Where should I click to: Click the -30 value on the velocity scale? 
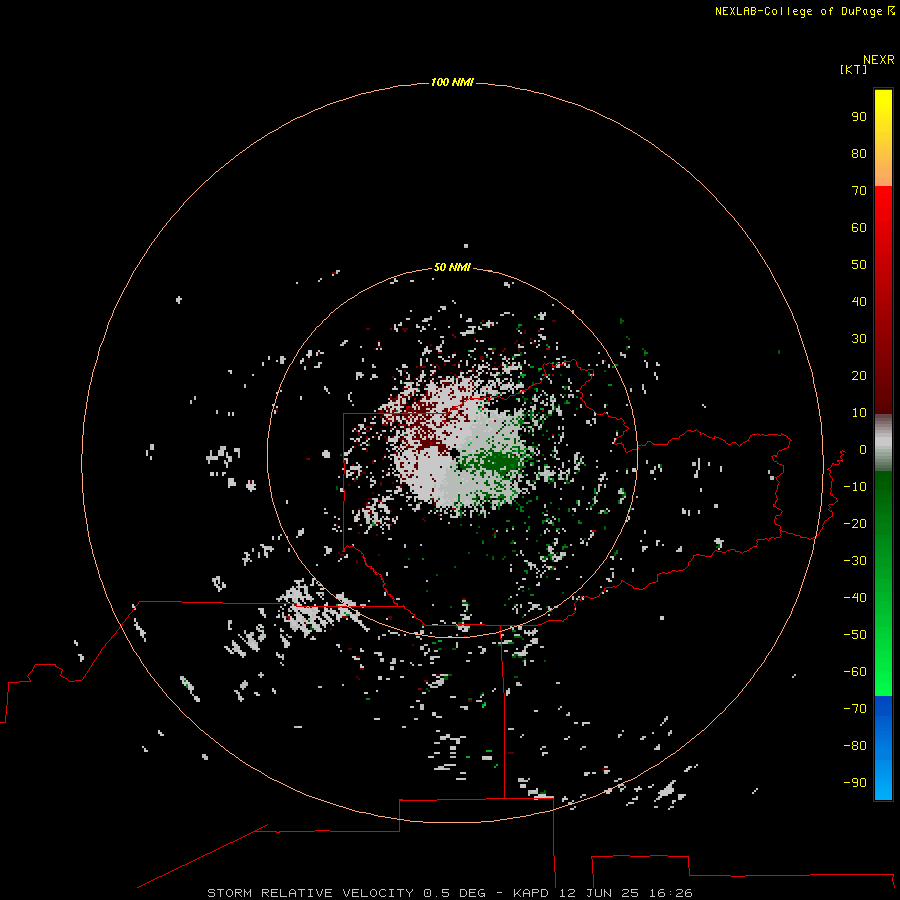[x=855, y=561]
